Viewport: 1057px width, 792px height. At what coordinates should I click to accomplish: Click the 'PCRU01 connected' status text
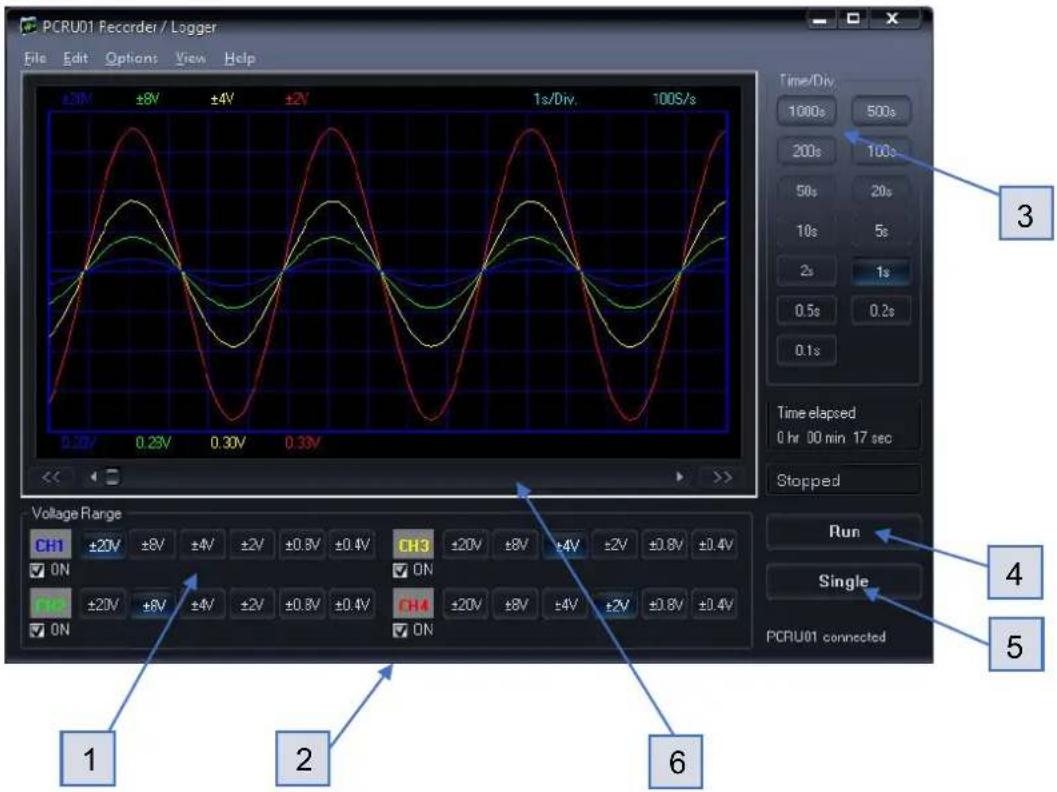826,637
